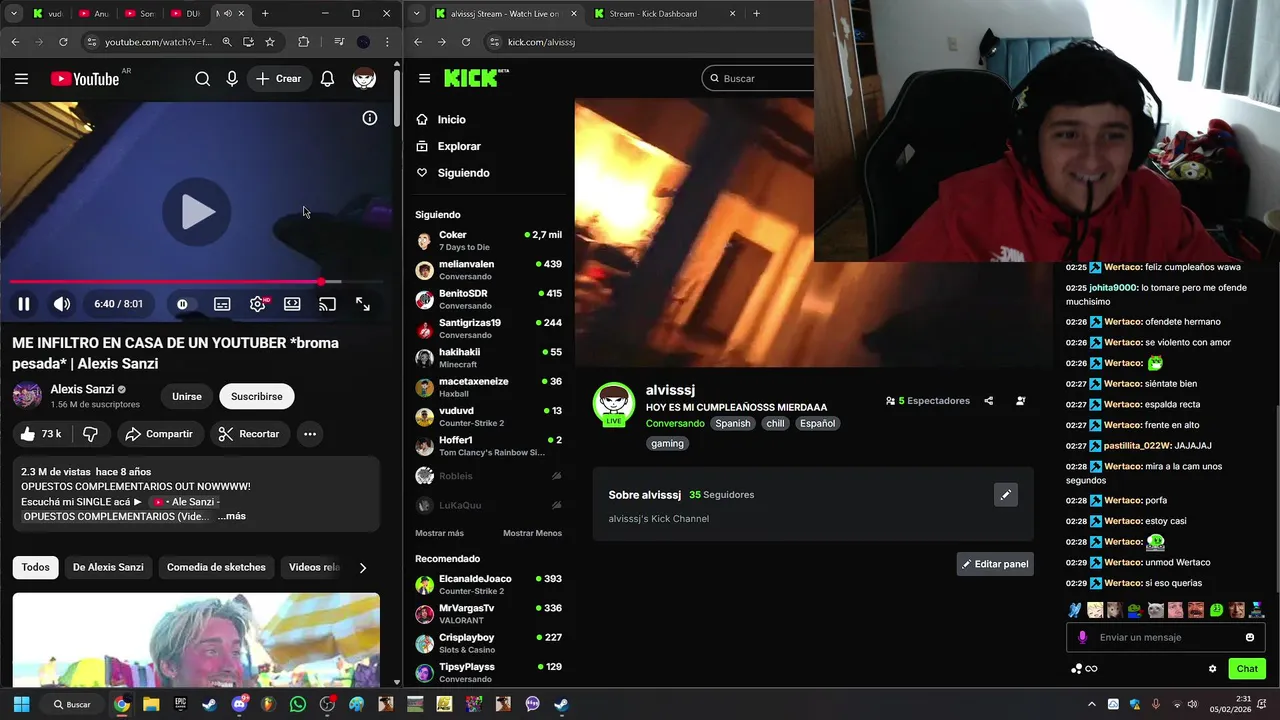Expand video description with ...más

(x=231, y=516)
